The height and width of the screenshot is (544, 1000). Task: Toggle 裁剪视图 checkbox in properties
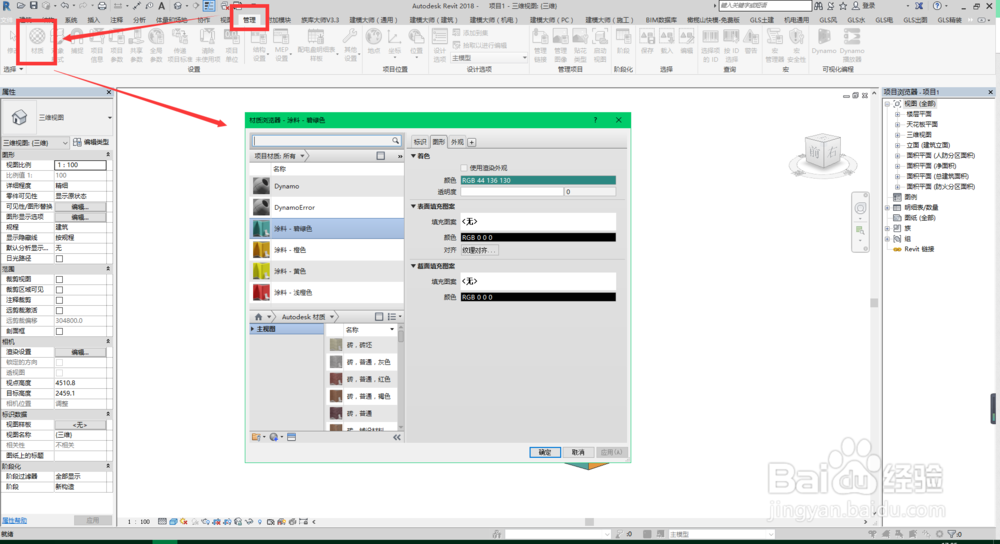(x=59, y=279)
